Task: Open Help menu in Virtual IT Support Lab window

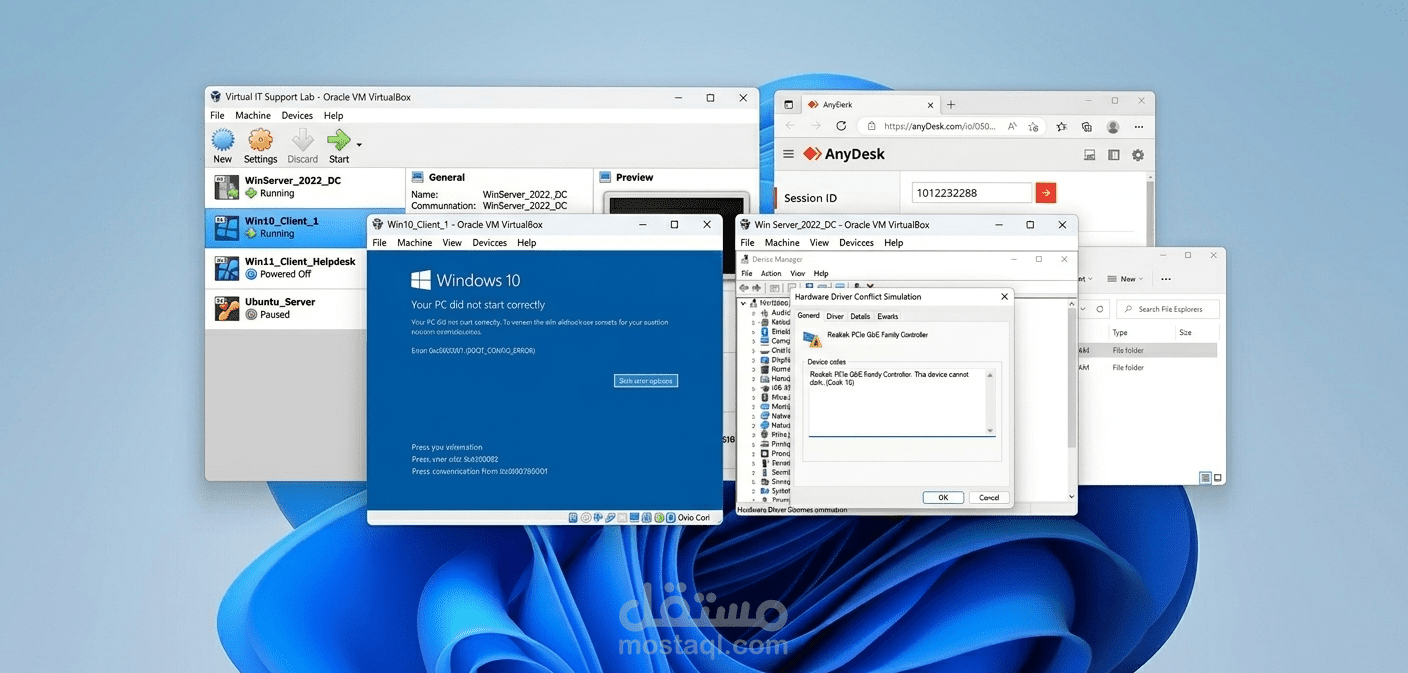Action: click(333, 116)
